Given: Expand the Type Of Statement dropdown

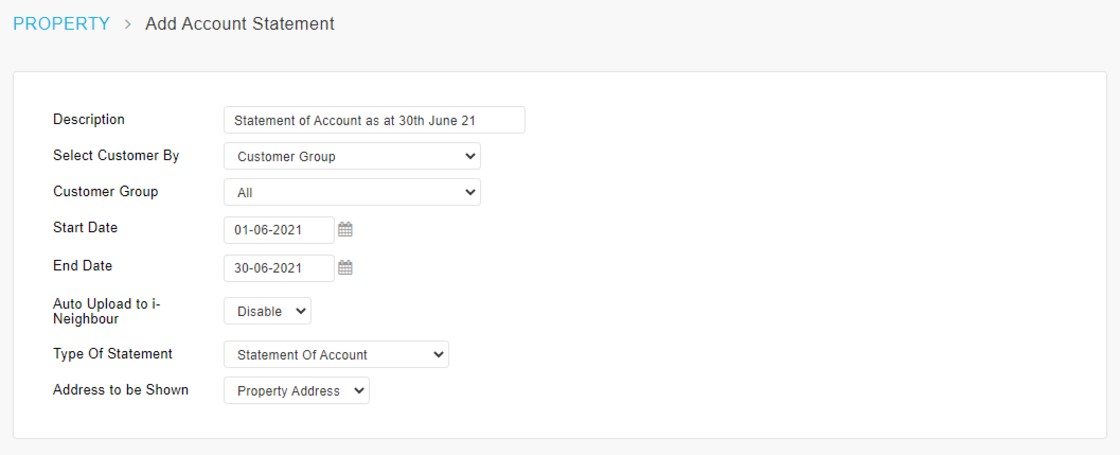Looking at the screenshot, I should [336, 354].
